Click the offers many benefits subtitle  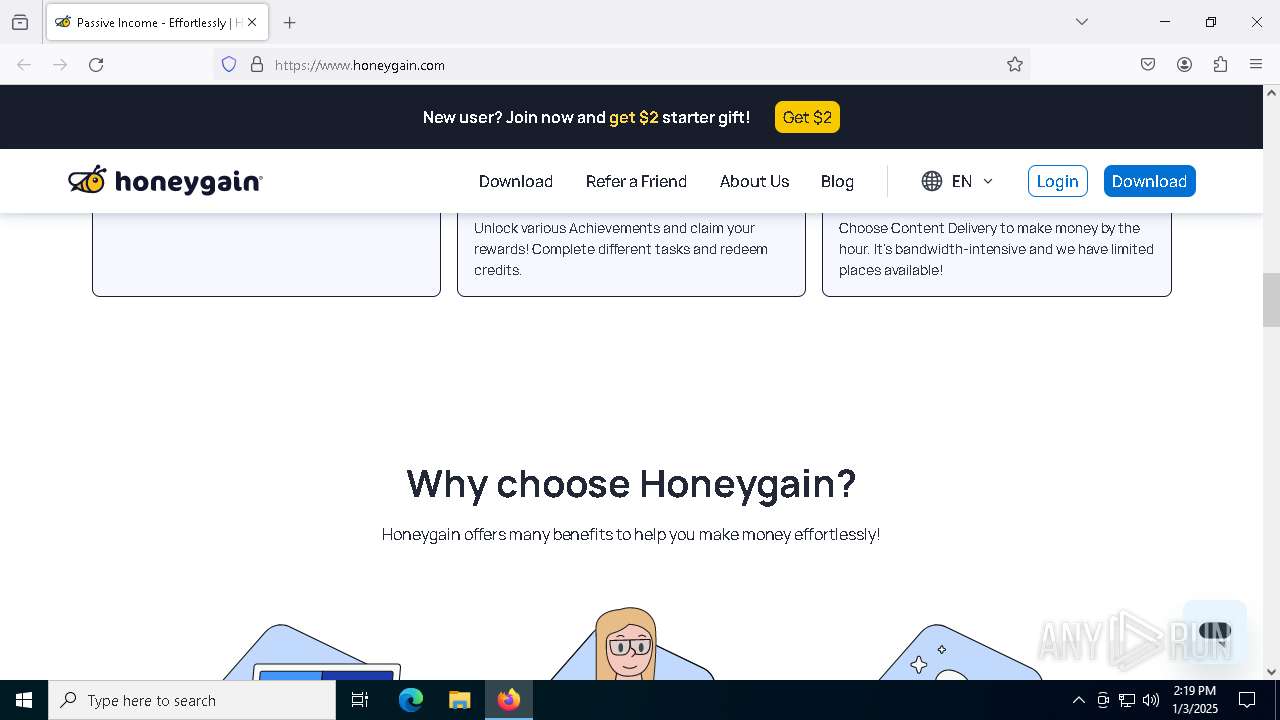coord(631,534)
